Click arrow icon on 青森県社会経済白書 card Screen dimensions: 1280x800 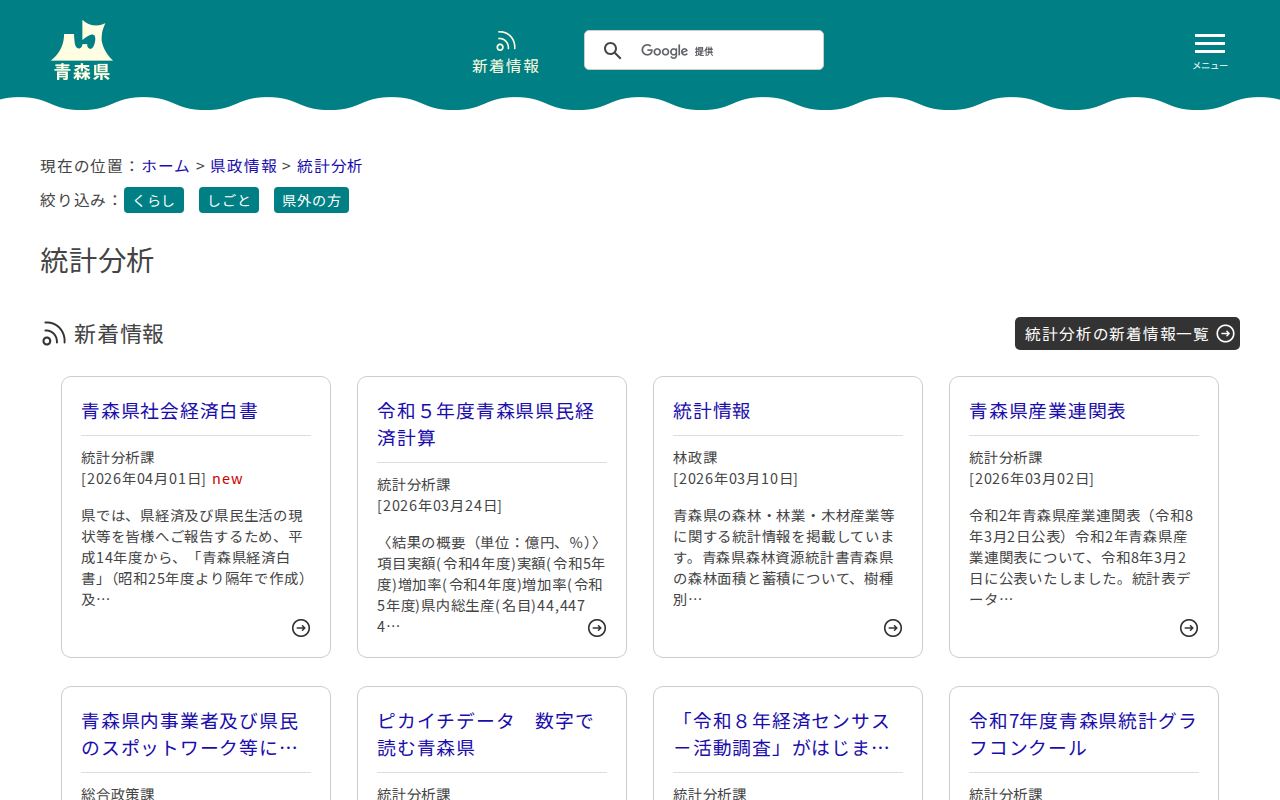(301, 628)
